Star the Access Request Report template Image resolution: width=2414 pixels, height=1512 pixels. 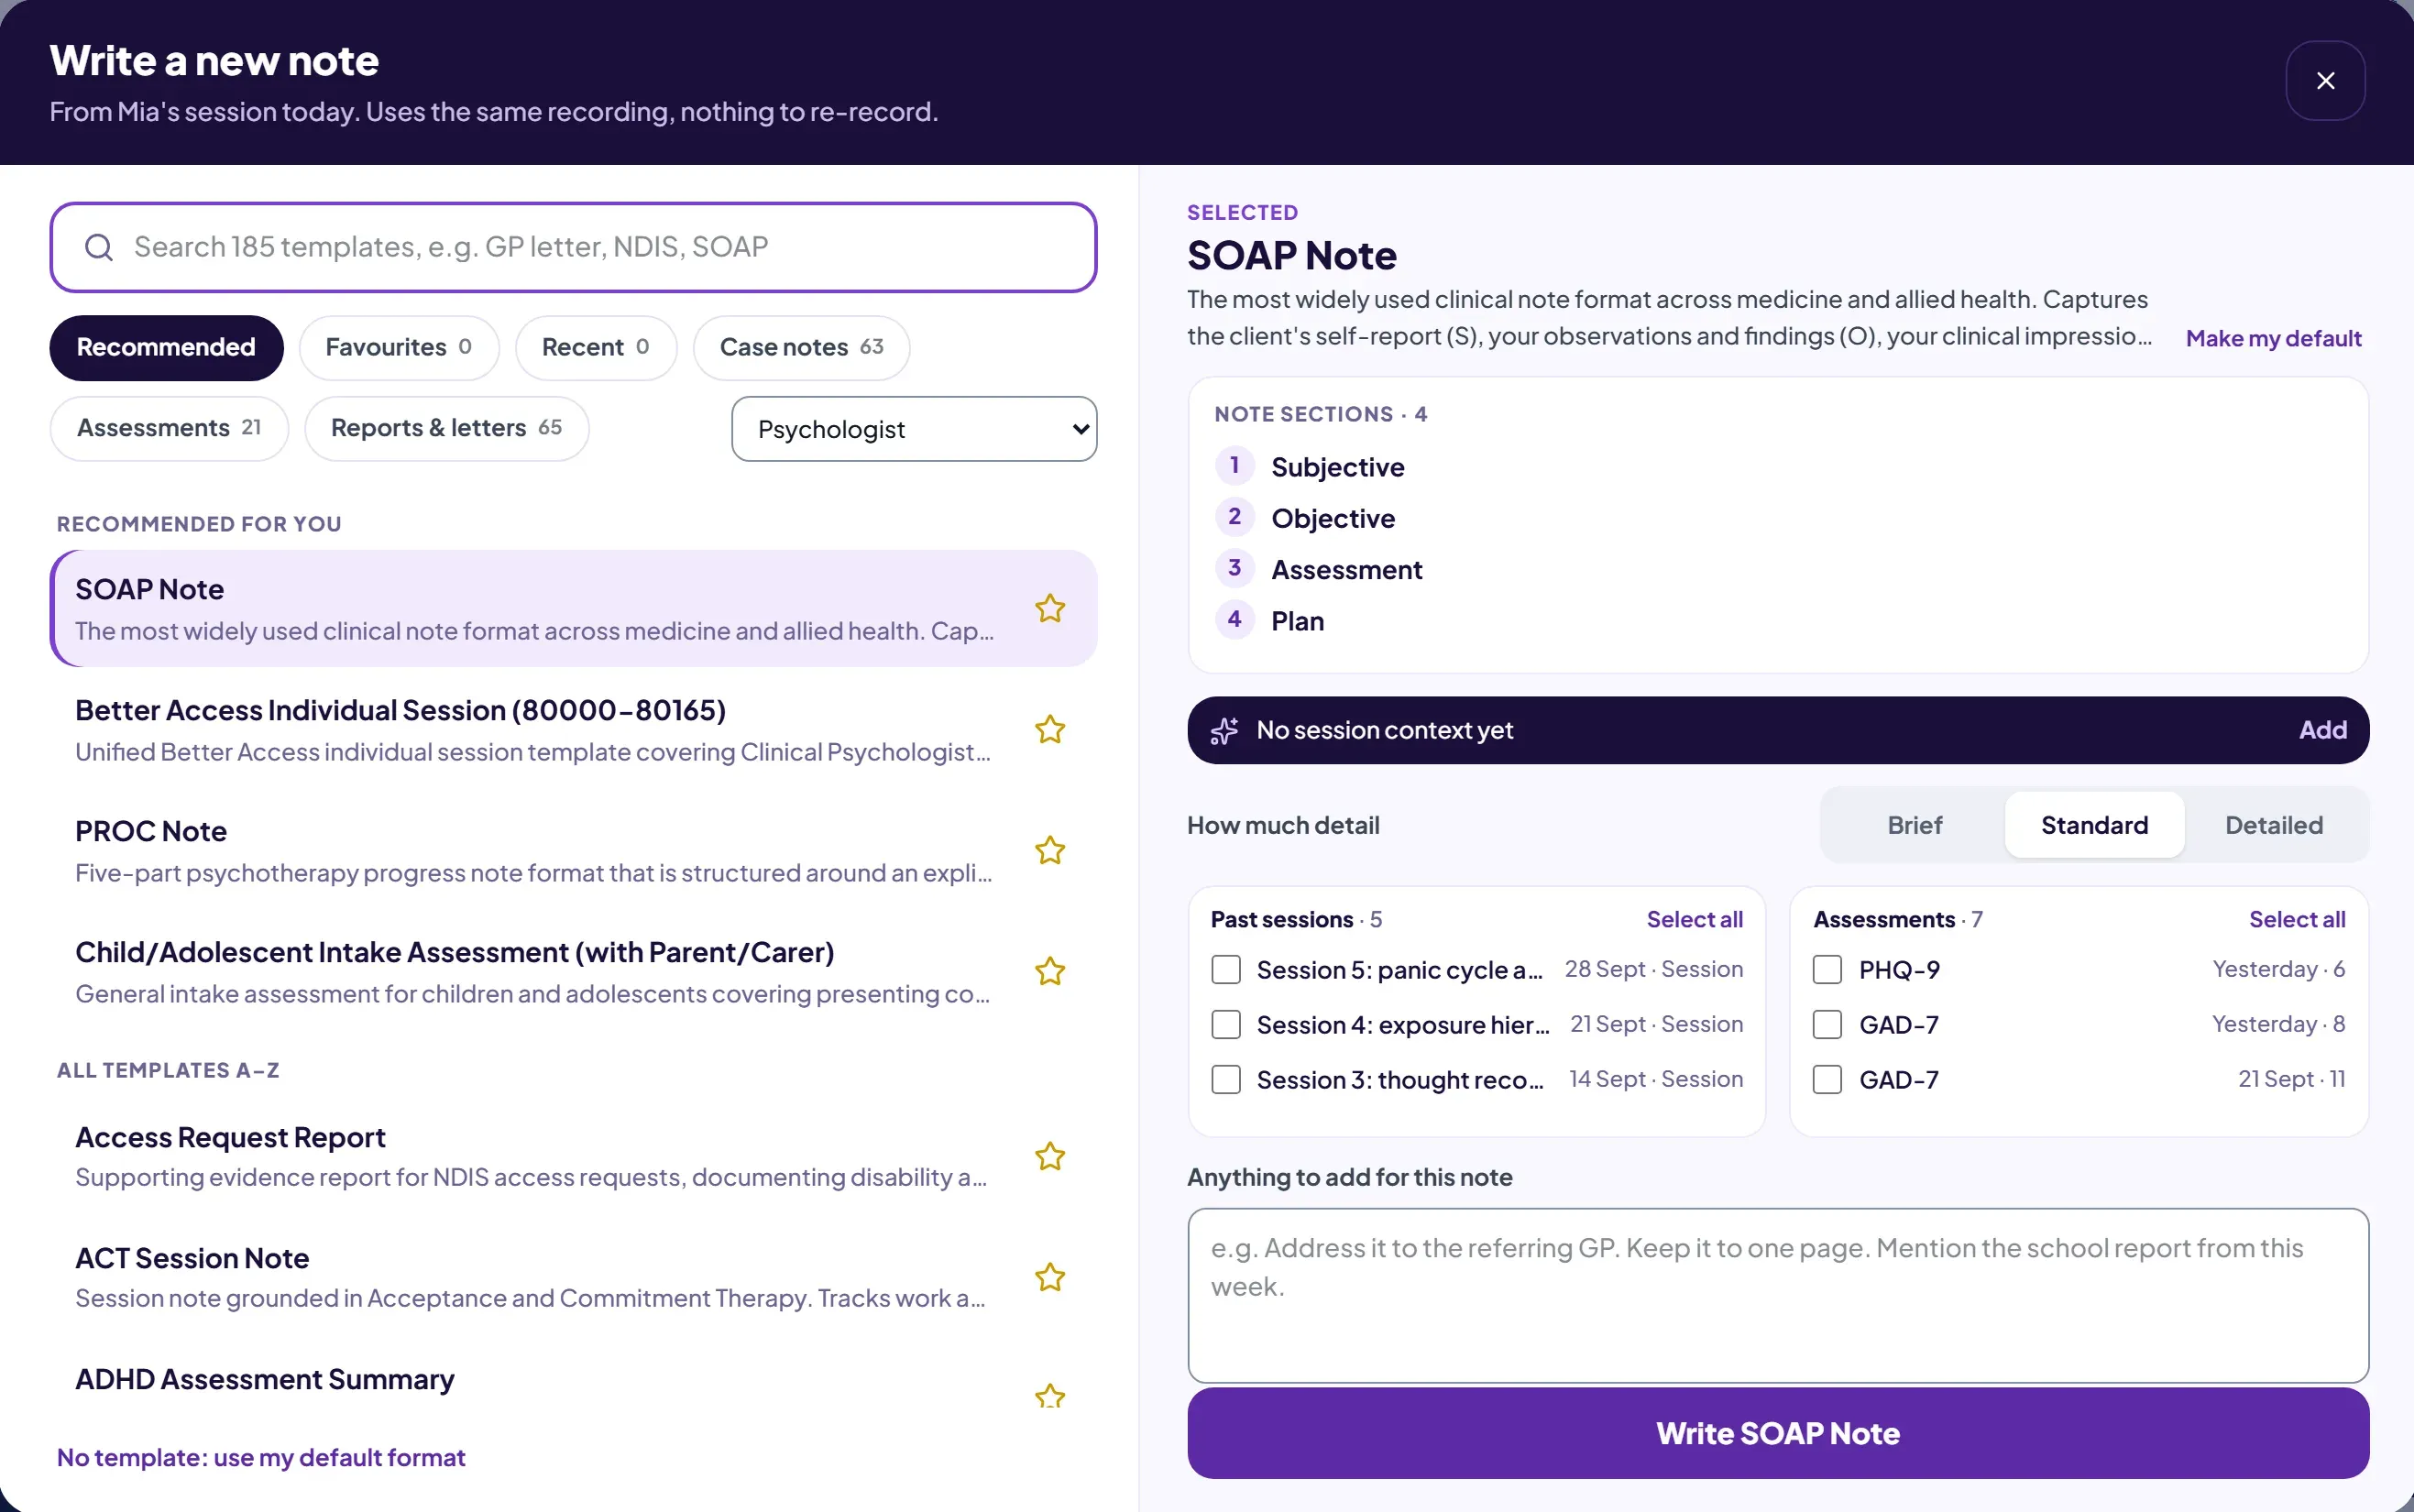point(1049,1156)
